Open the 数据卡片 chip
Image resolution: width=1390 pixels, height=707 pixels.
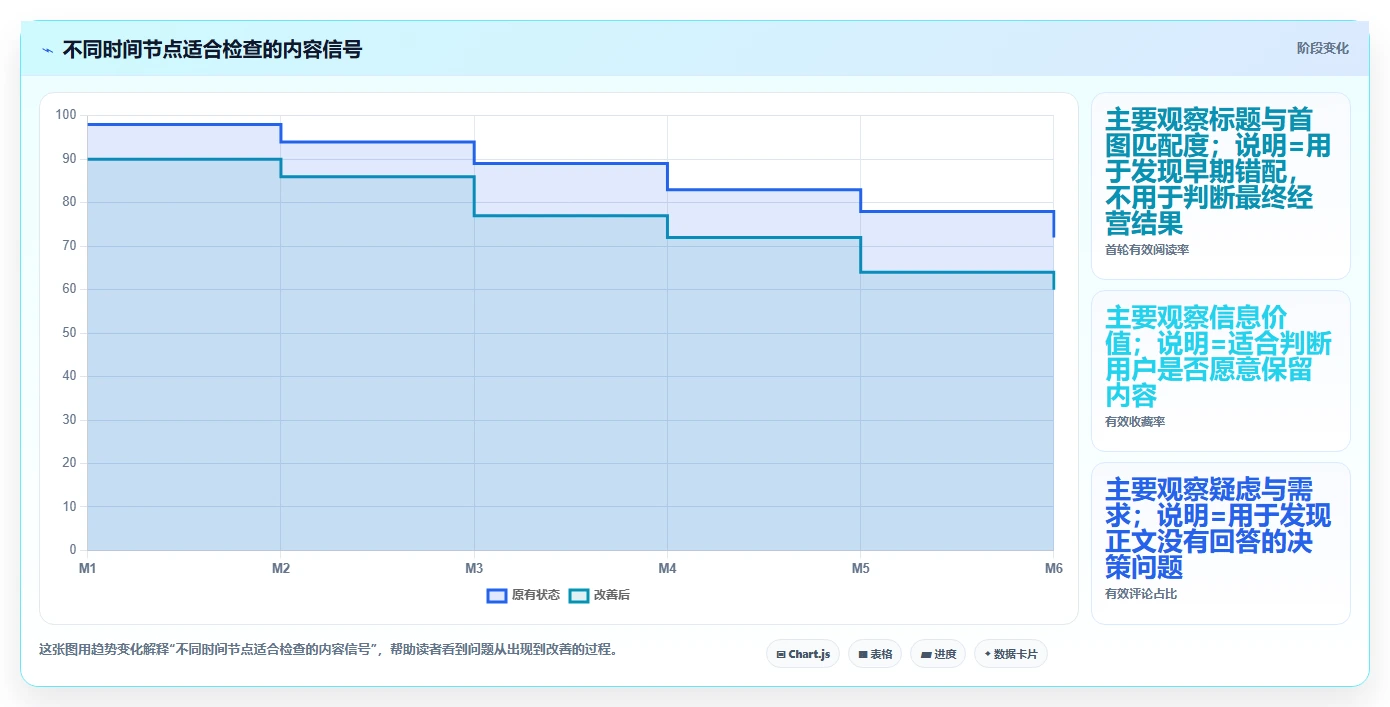[1011, 654]
